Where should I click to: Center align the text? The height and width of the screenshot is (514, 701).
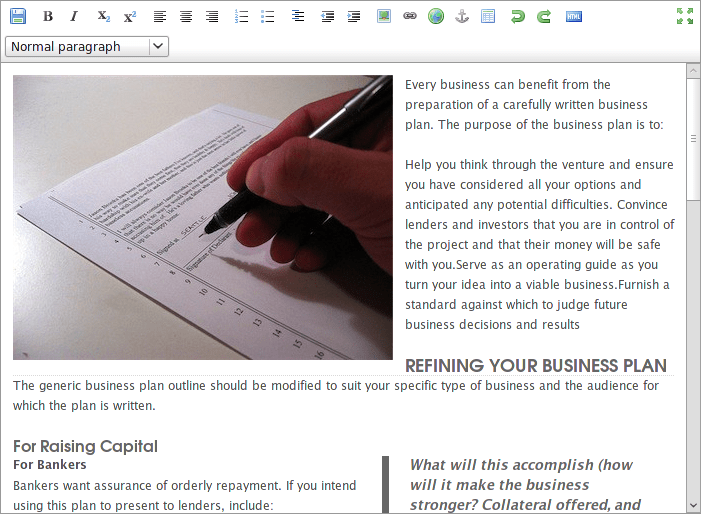[x=186, y=17]
